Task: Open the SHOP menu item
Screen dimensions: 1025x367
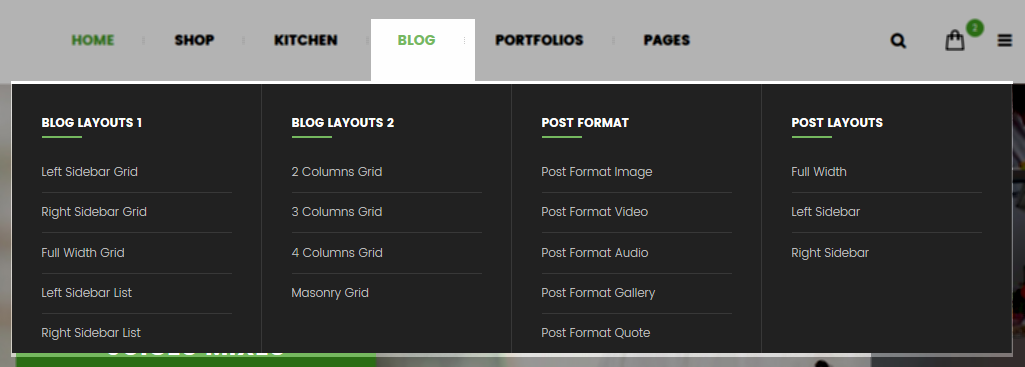Action: pyautogui.click(x=194, y=41)
